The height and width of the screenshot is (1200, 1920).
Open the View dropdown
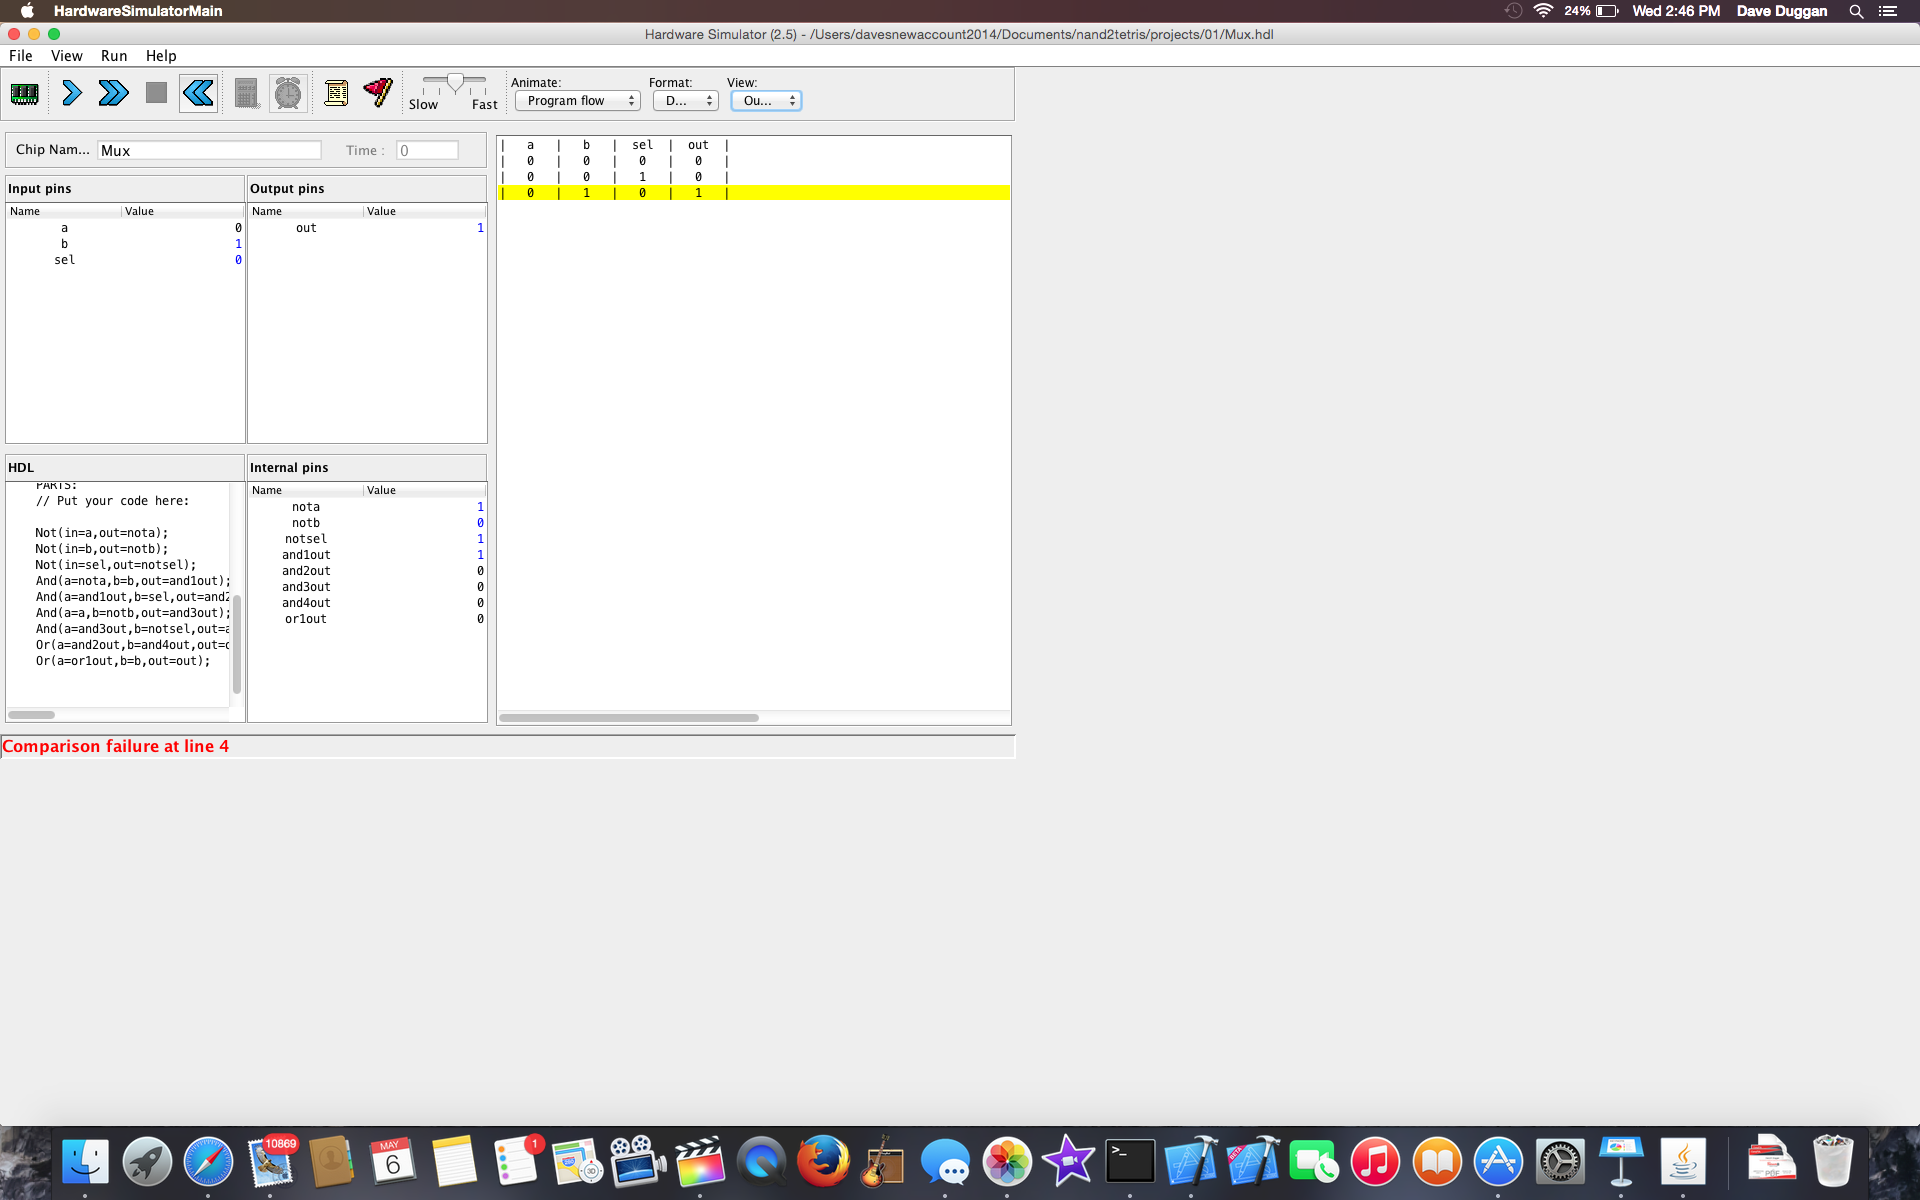point(766,101)
